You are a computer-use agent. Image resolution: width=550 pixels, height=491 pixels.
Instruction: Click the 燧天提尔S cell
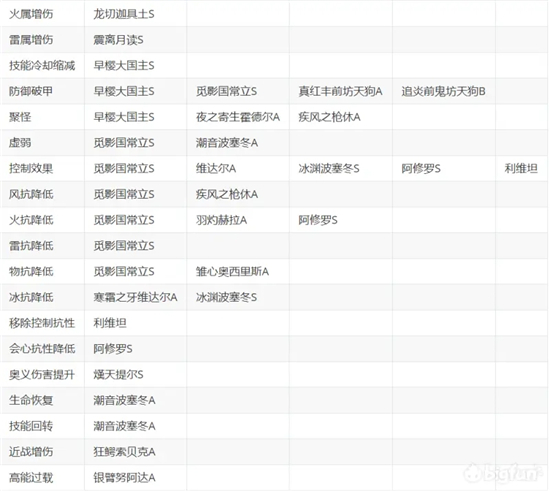[x=118, y=375]
